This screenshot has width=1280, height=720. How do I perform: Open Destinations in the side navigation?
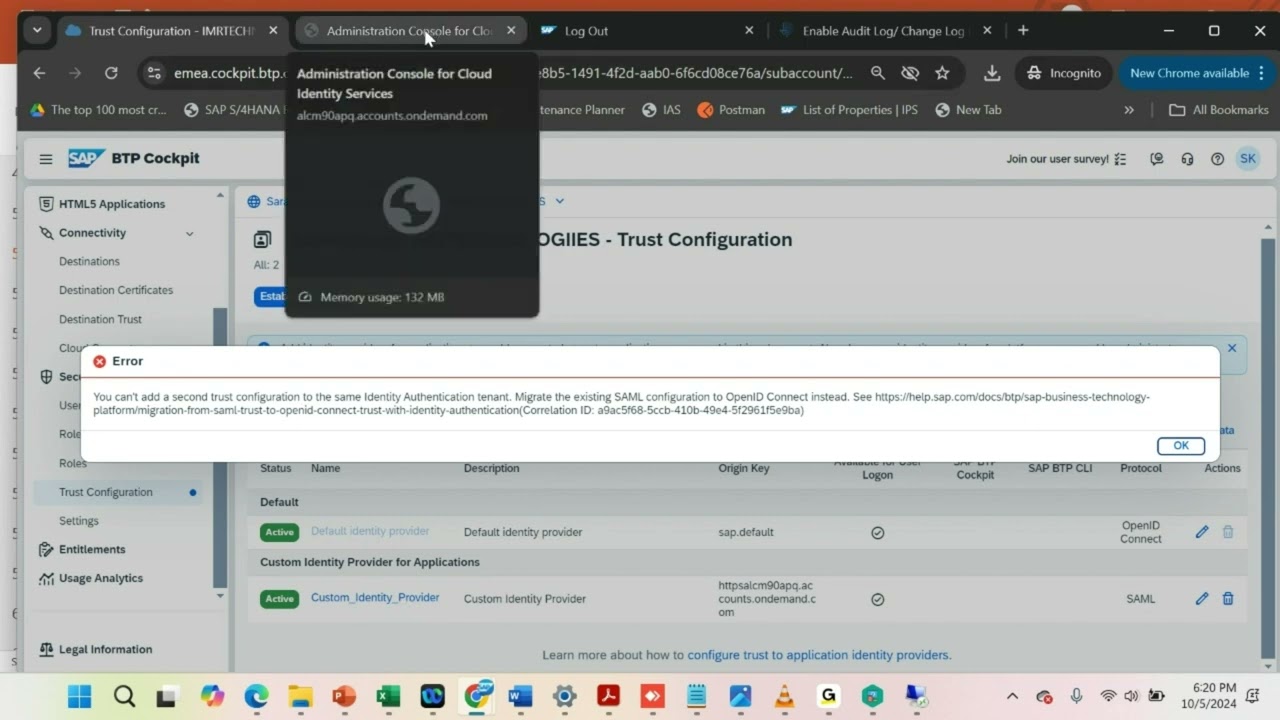click(89, 261)
